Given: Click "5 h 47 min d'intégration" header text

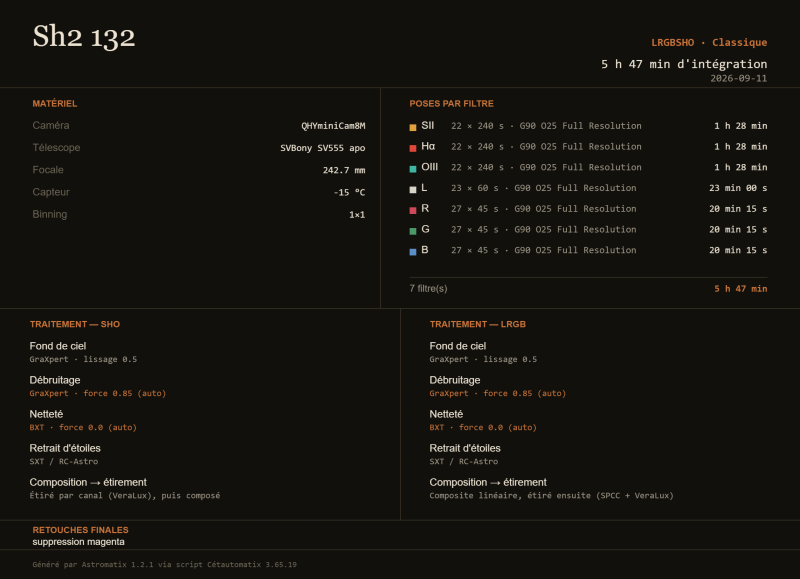Looking at the screenshot, I should (x=684, y=64).
